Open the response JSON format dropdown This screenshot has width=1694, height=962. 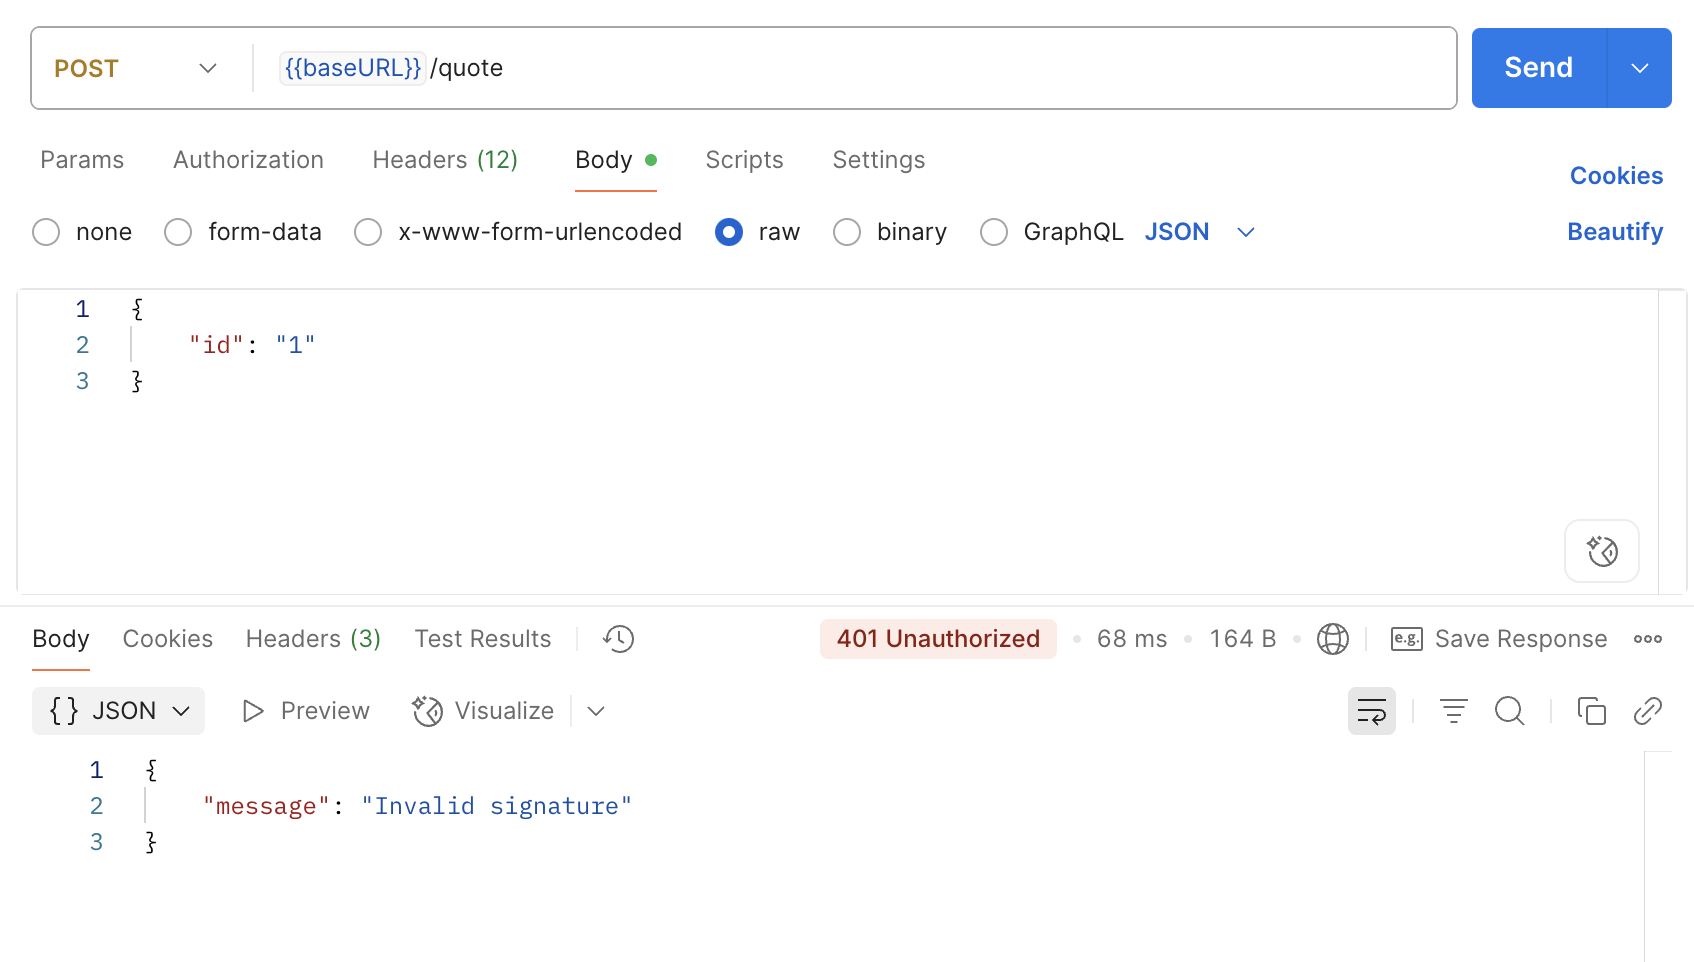118,711
